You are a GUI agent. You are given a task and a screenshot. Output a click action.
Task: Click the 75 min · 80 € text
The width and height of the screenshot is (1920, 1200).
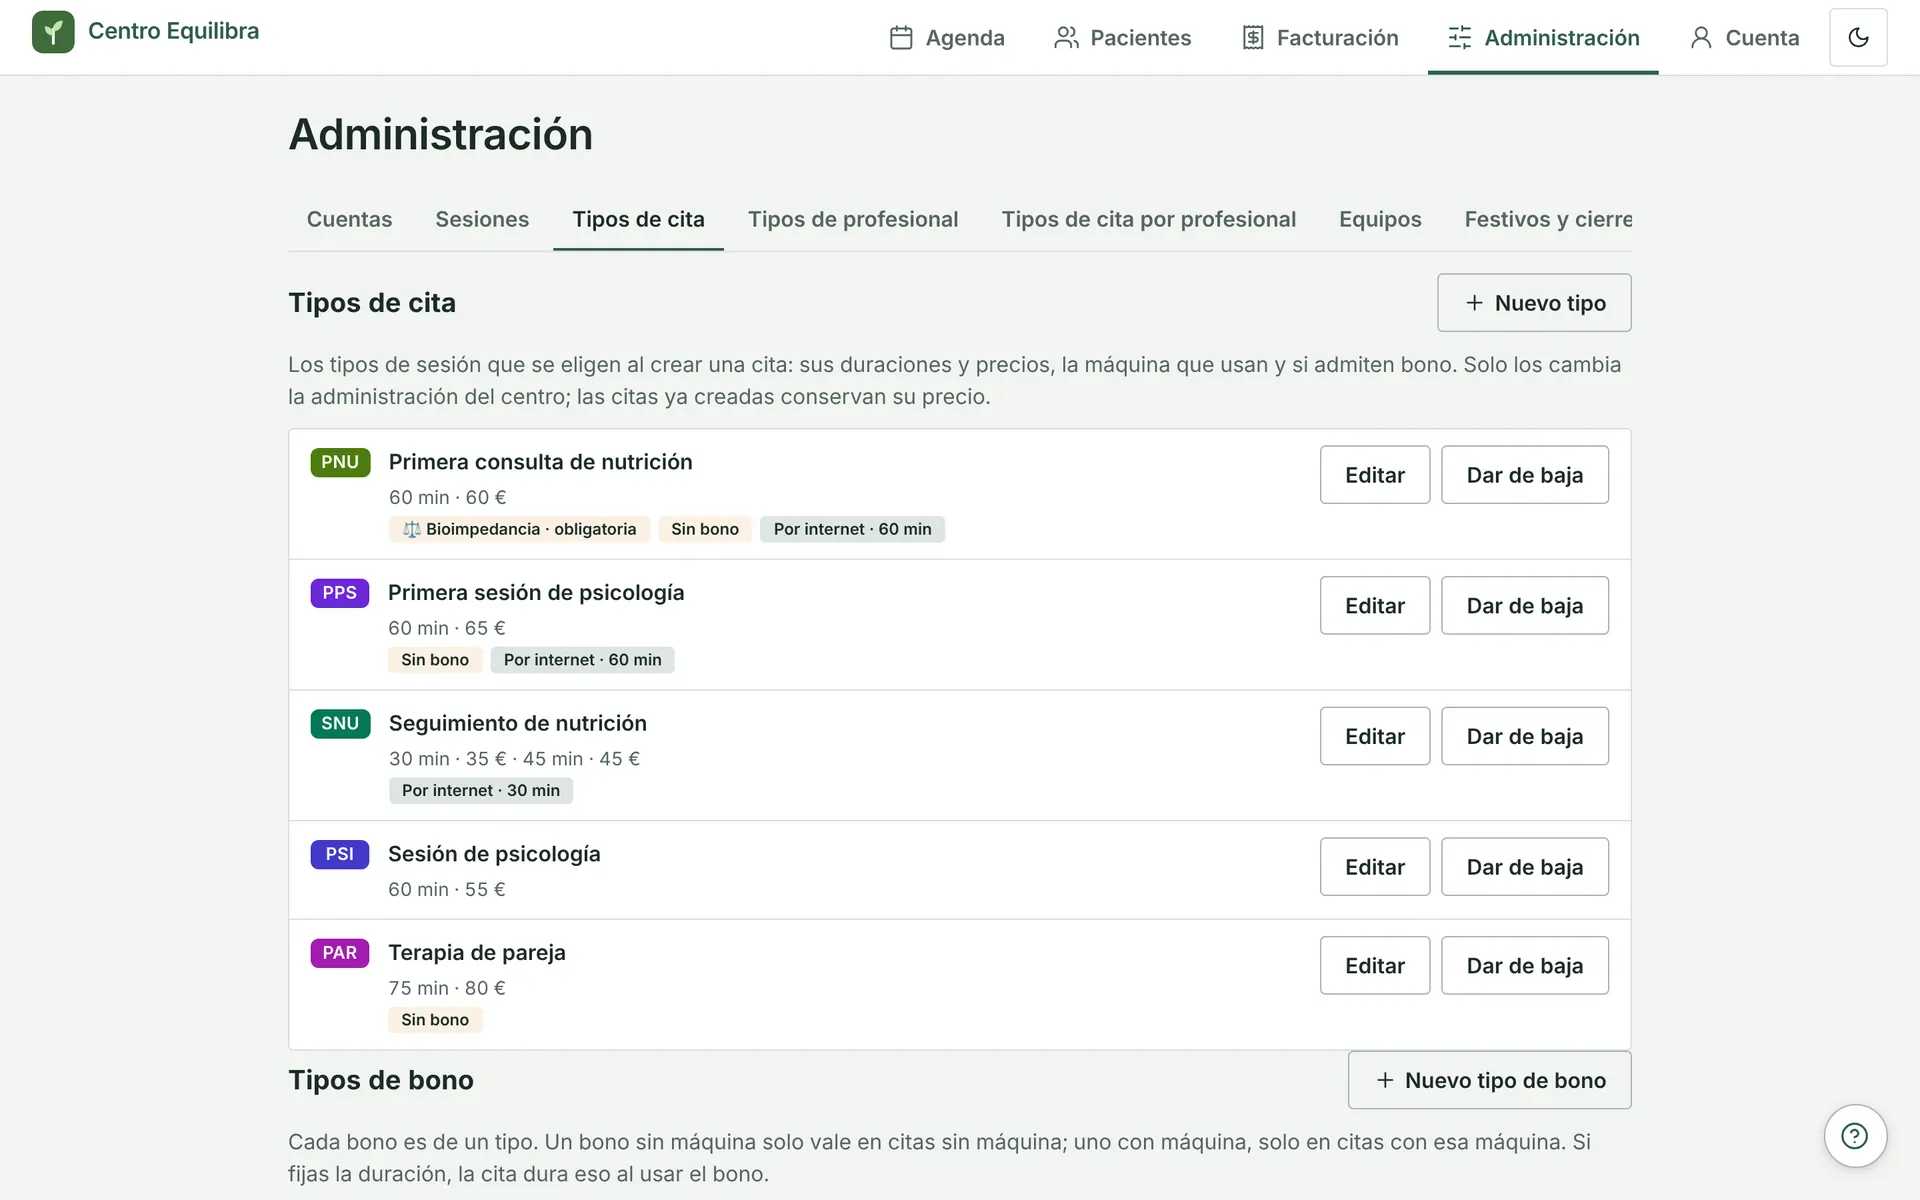447,988
